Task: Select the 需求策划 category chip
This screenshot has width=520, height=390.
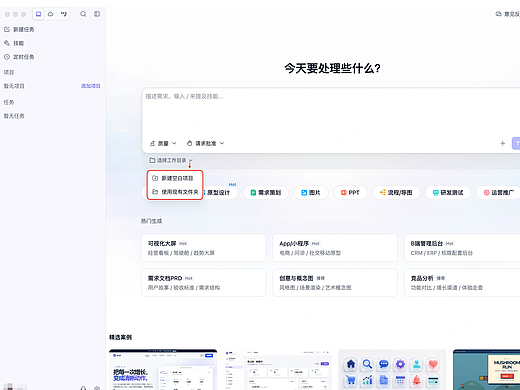Action: [x=266, y=193]
